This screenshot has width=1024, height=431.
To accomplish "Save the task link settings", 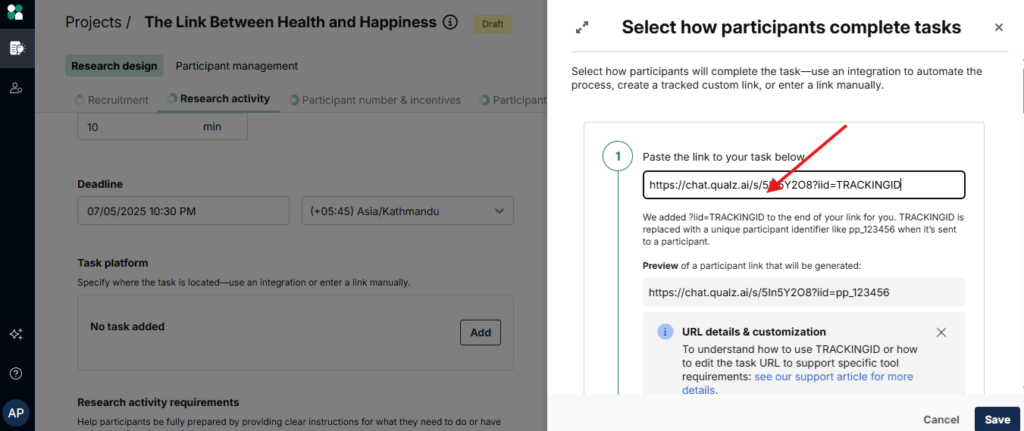I will pyautogui.click(x=996, y=419).
